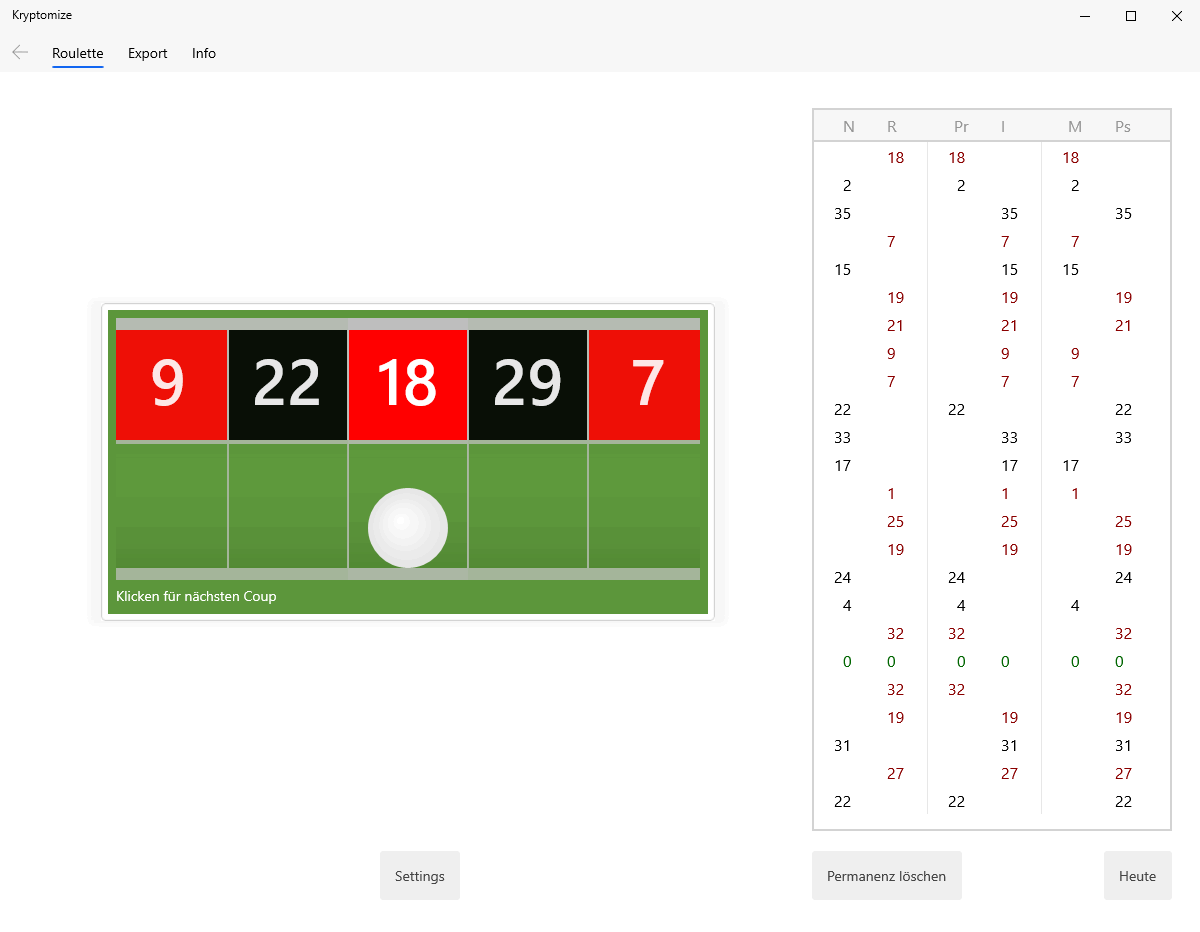
Task: Maximize the Kryptomize window
Action: click(x=1131, y=16)
